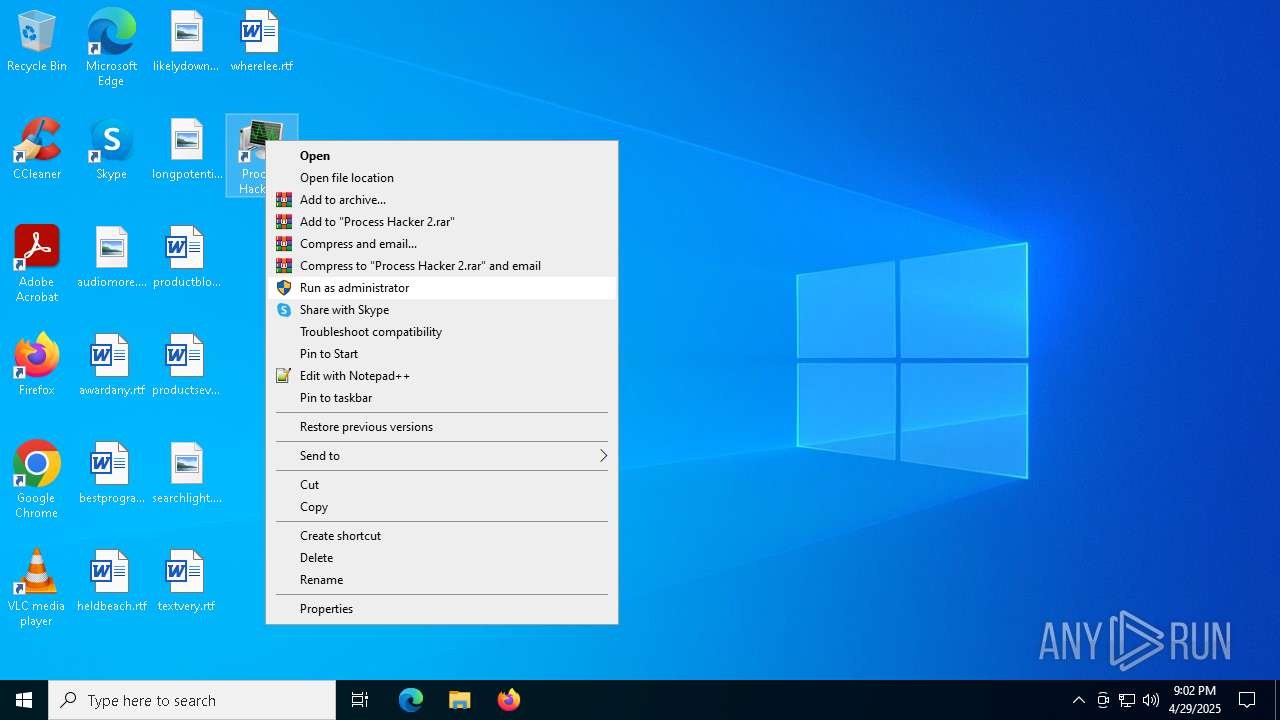Show hidden tray icons chevron
1280x720 pixels.
pos(1079,700)
